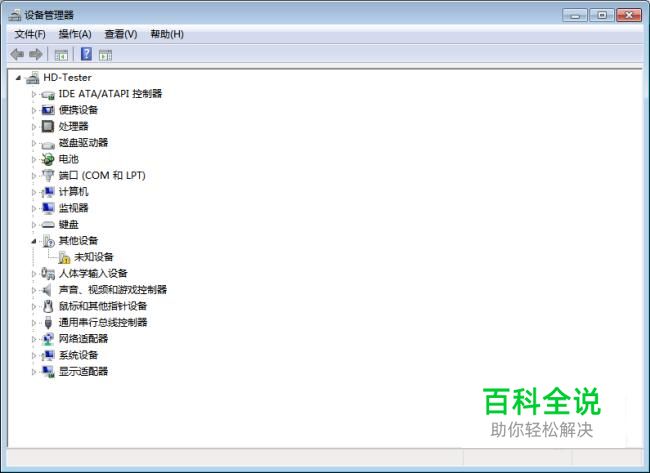650x473 pixels.
Task: Click the 处理器 processor icon
Action: (x=48, y=126)
